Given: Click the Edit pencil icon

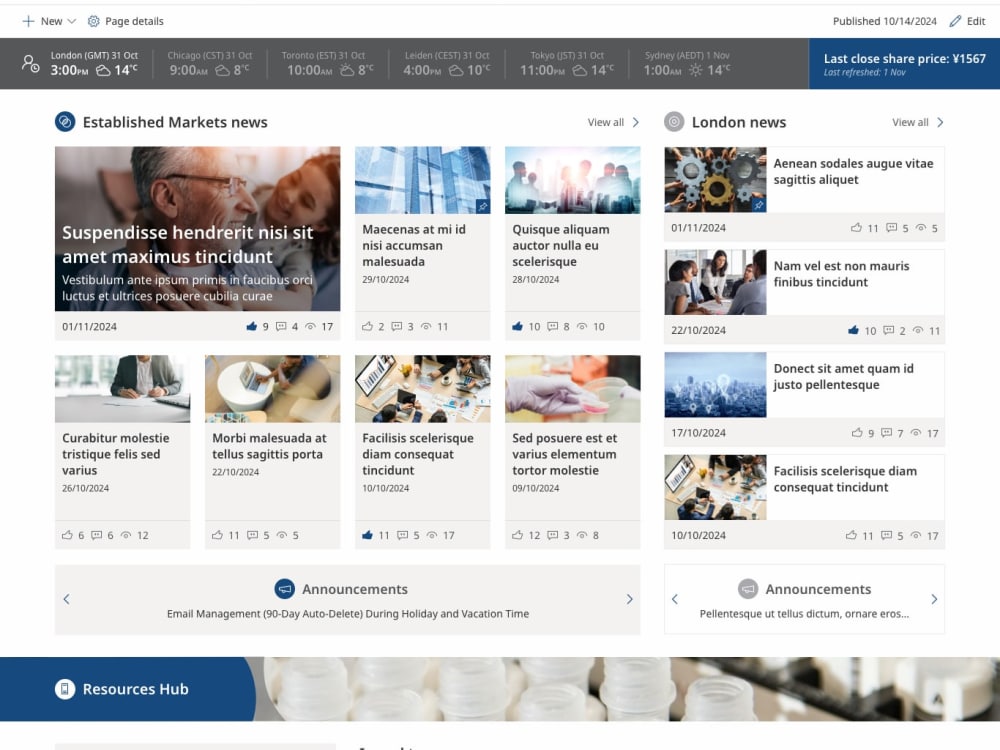Looking at the screenshot, I should (x=955, y=21).
